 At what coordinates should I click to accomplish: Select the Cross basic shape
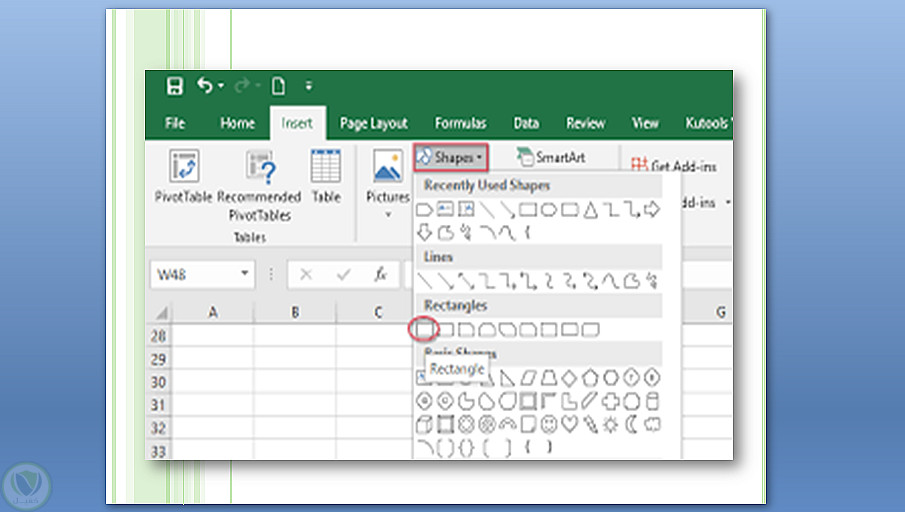(611, 401)
